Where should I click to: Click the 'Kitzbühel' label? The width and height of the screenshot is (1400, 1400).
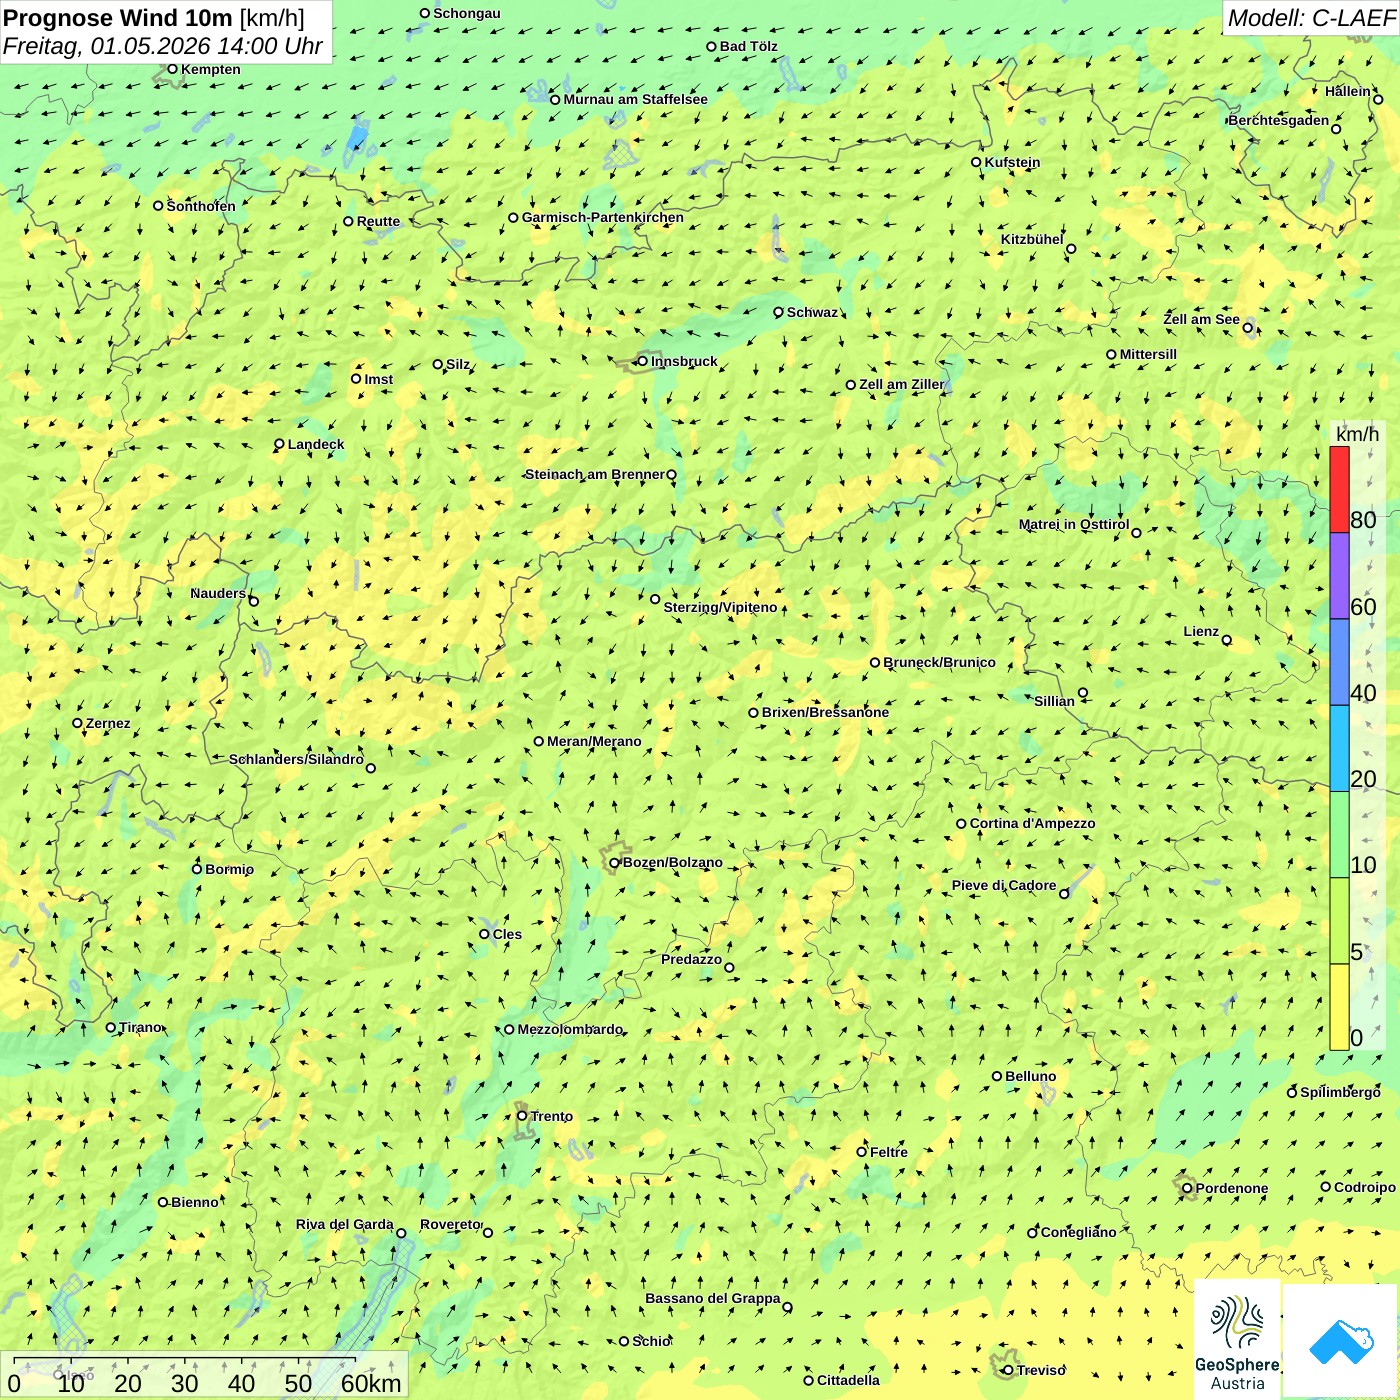pyautogui.click(x=1032, y=239)
